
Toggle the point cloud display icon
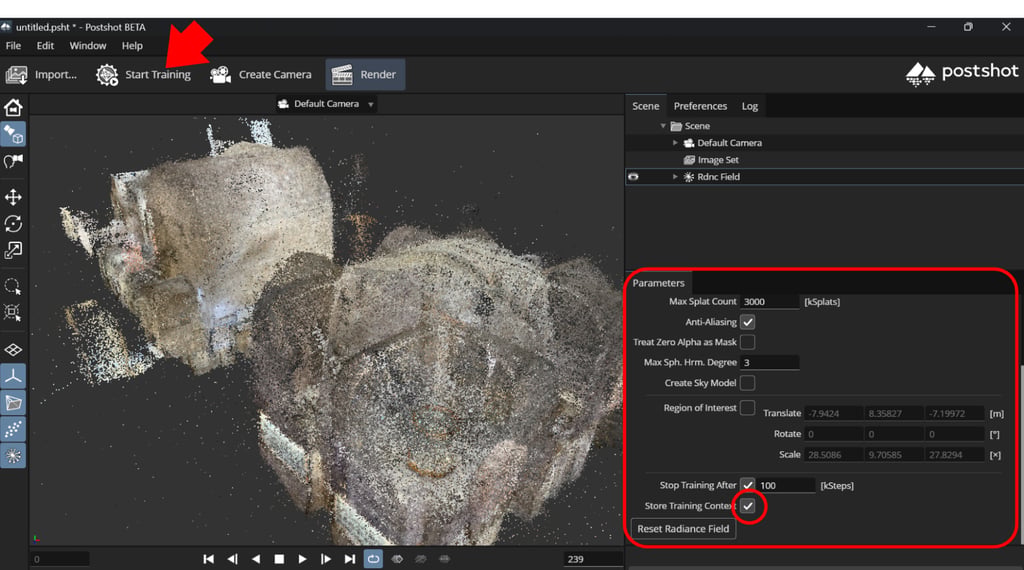point(13,429)
